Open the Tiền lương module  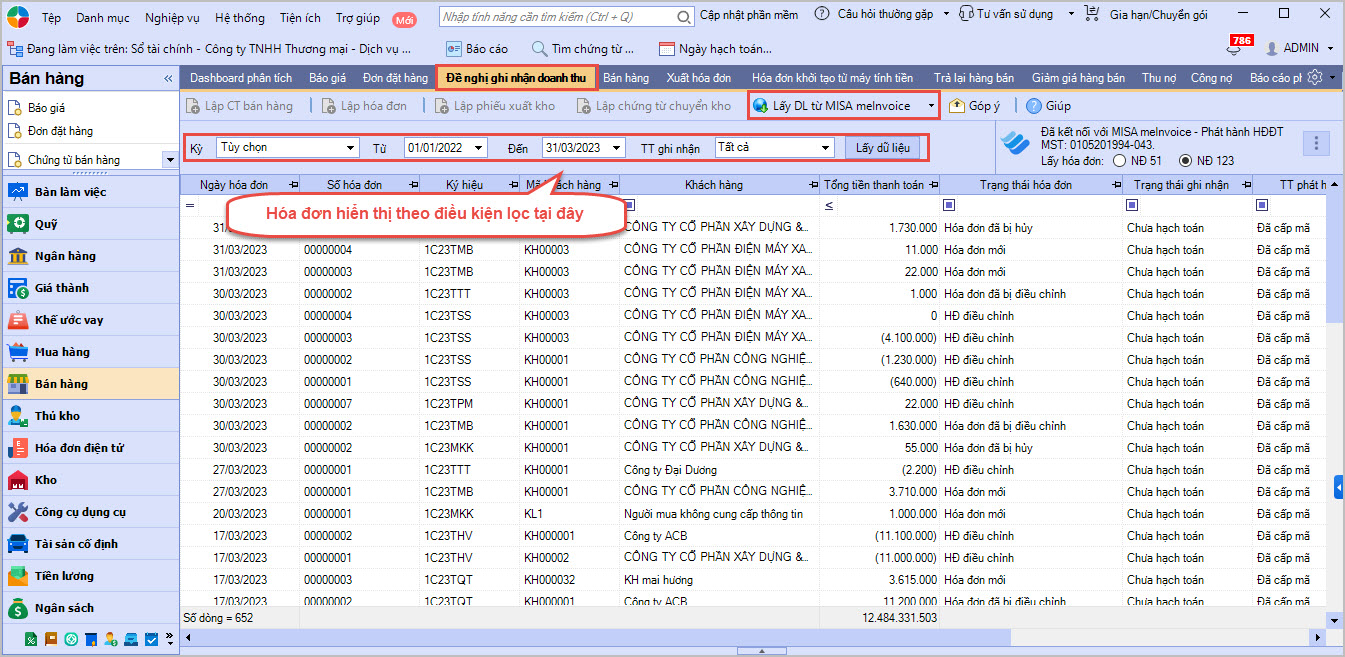[64, 576]
